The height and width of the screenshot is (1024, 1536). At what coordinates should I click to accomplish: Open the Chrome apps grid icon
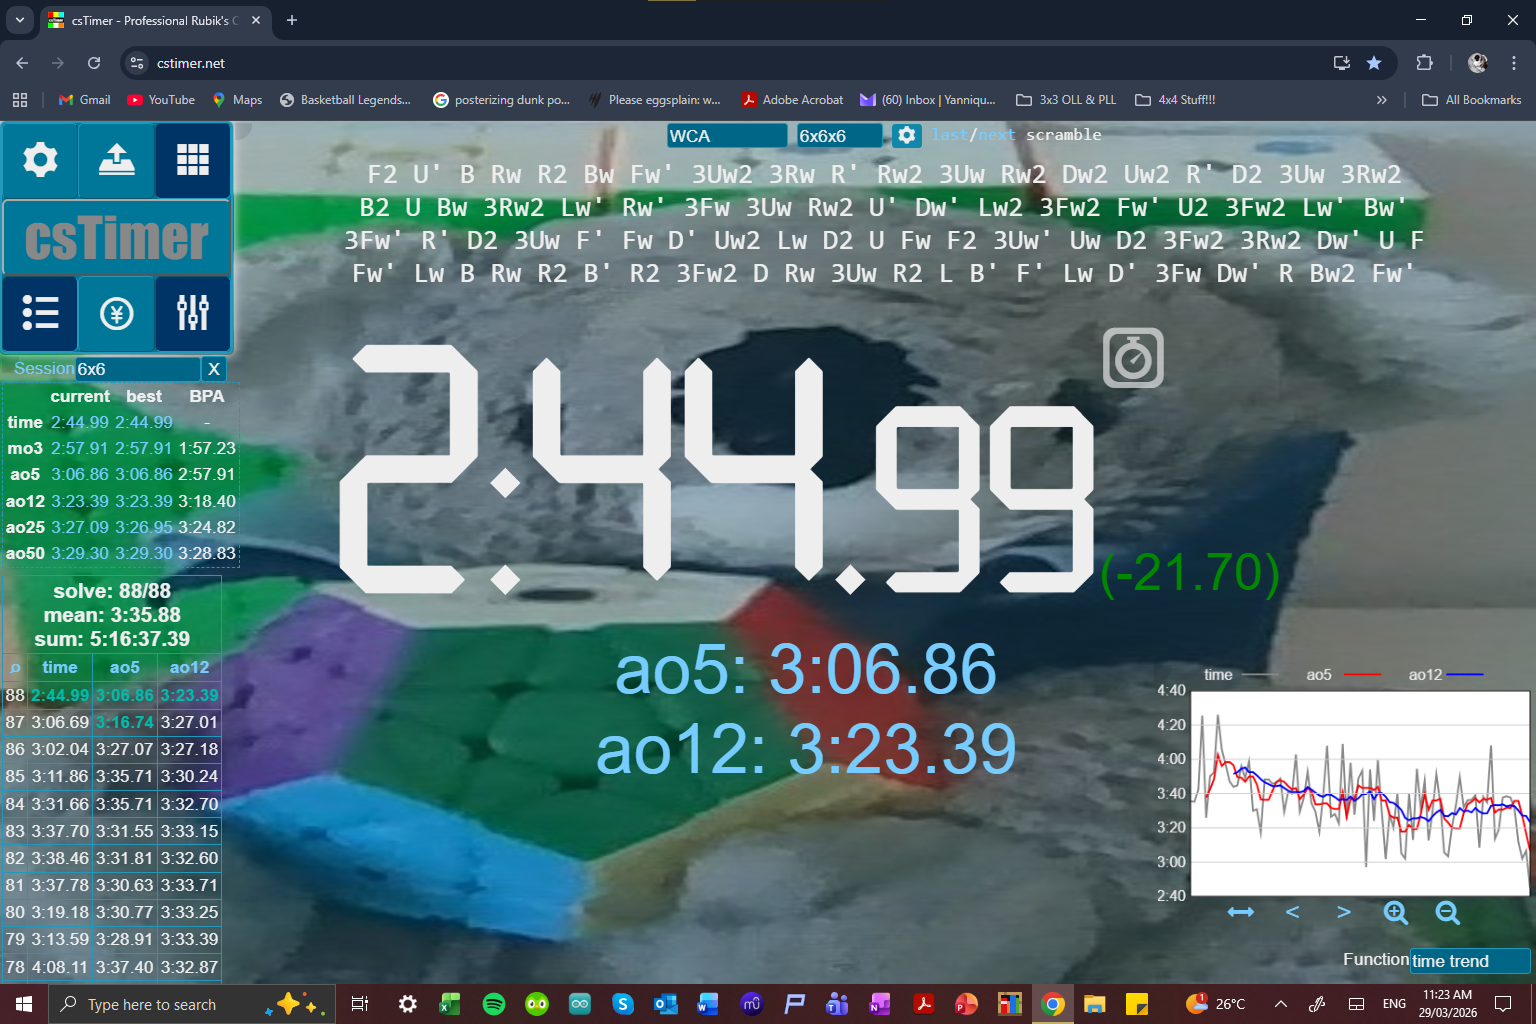[x=20, y=100]
